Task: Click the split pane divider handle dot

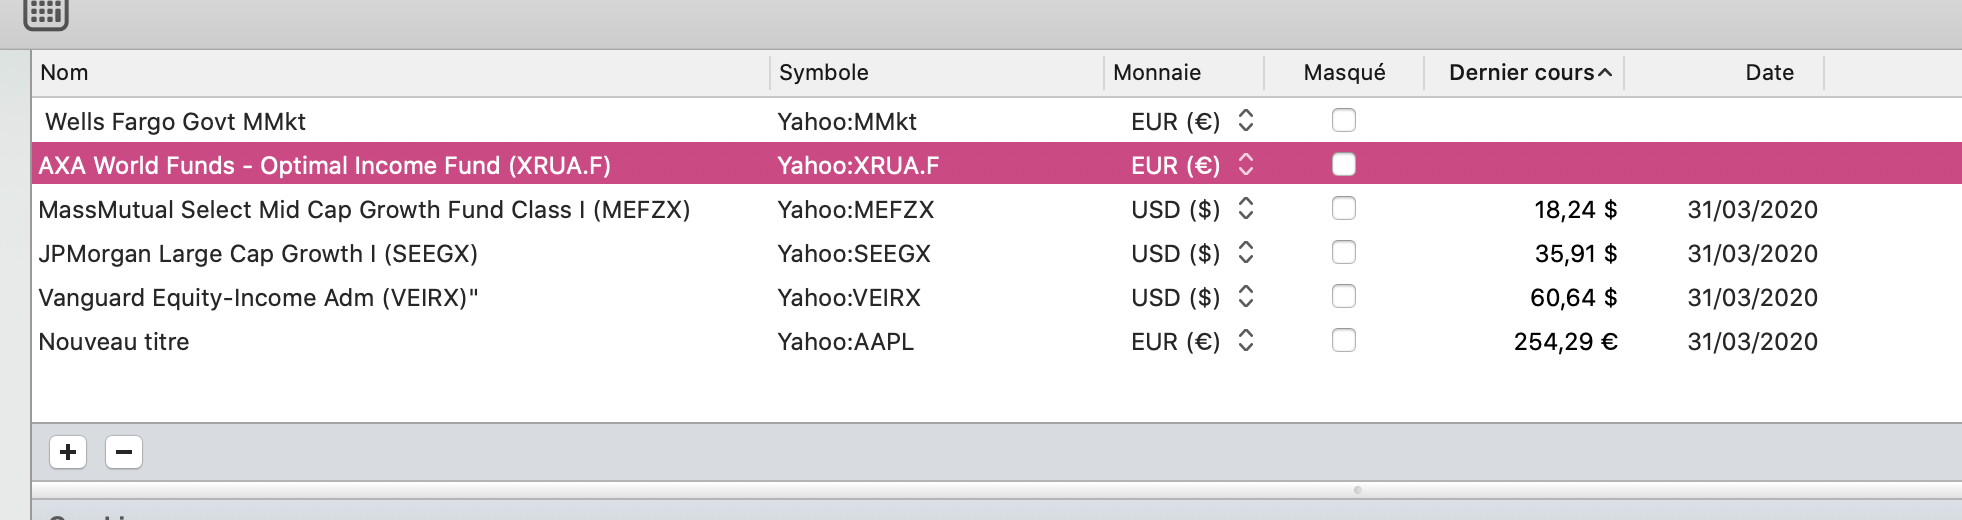Action: (x=1357, y=490)
